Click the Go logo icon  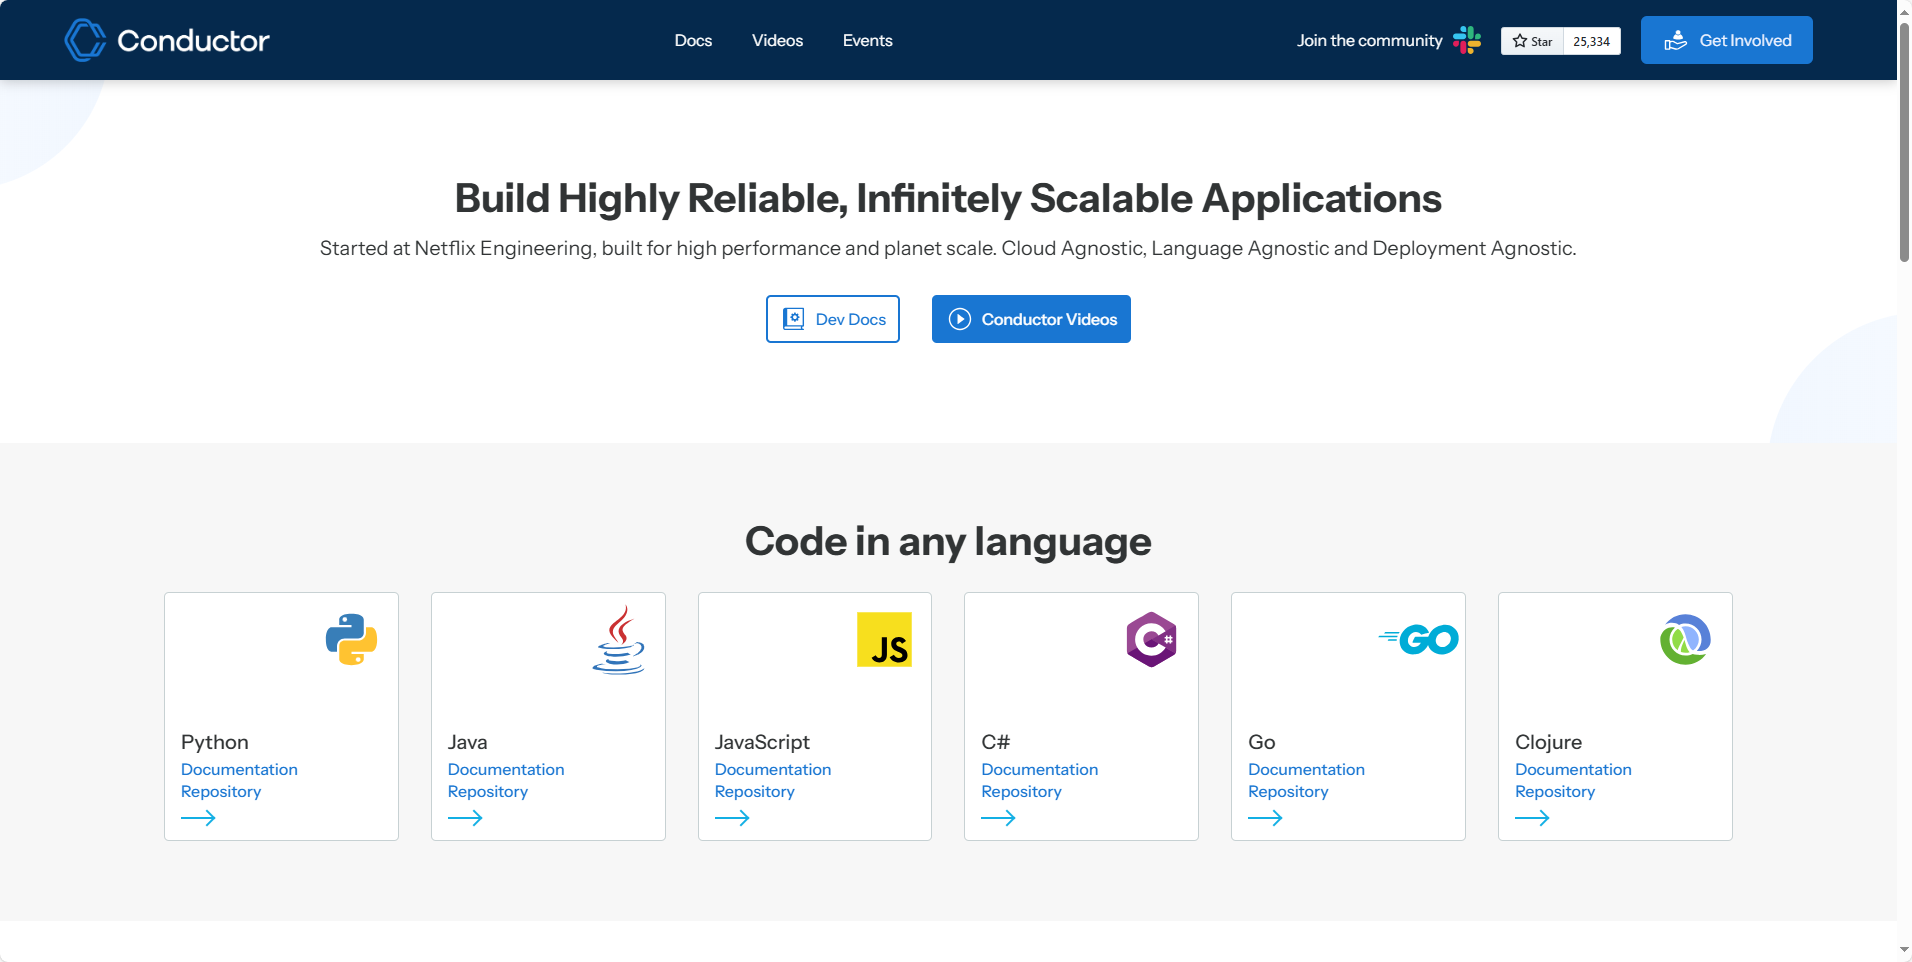point(1418,639)
